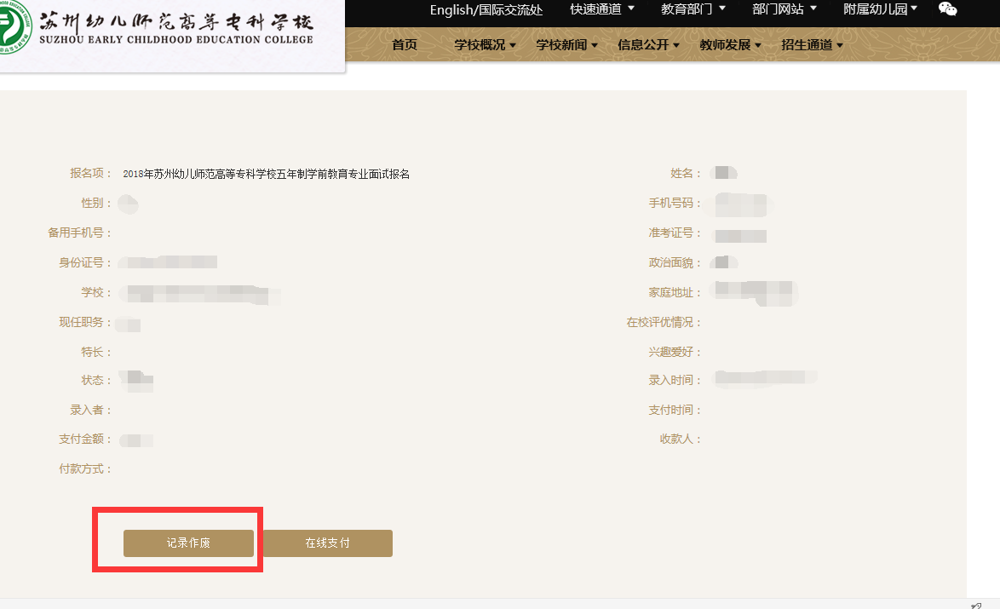Click the 准考证号 label
The width and height of the screenshot is (1000, 609).
675,233
